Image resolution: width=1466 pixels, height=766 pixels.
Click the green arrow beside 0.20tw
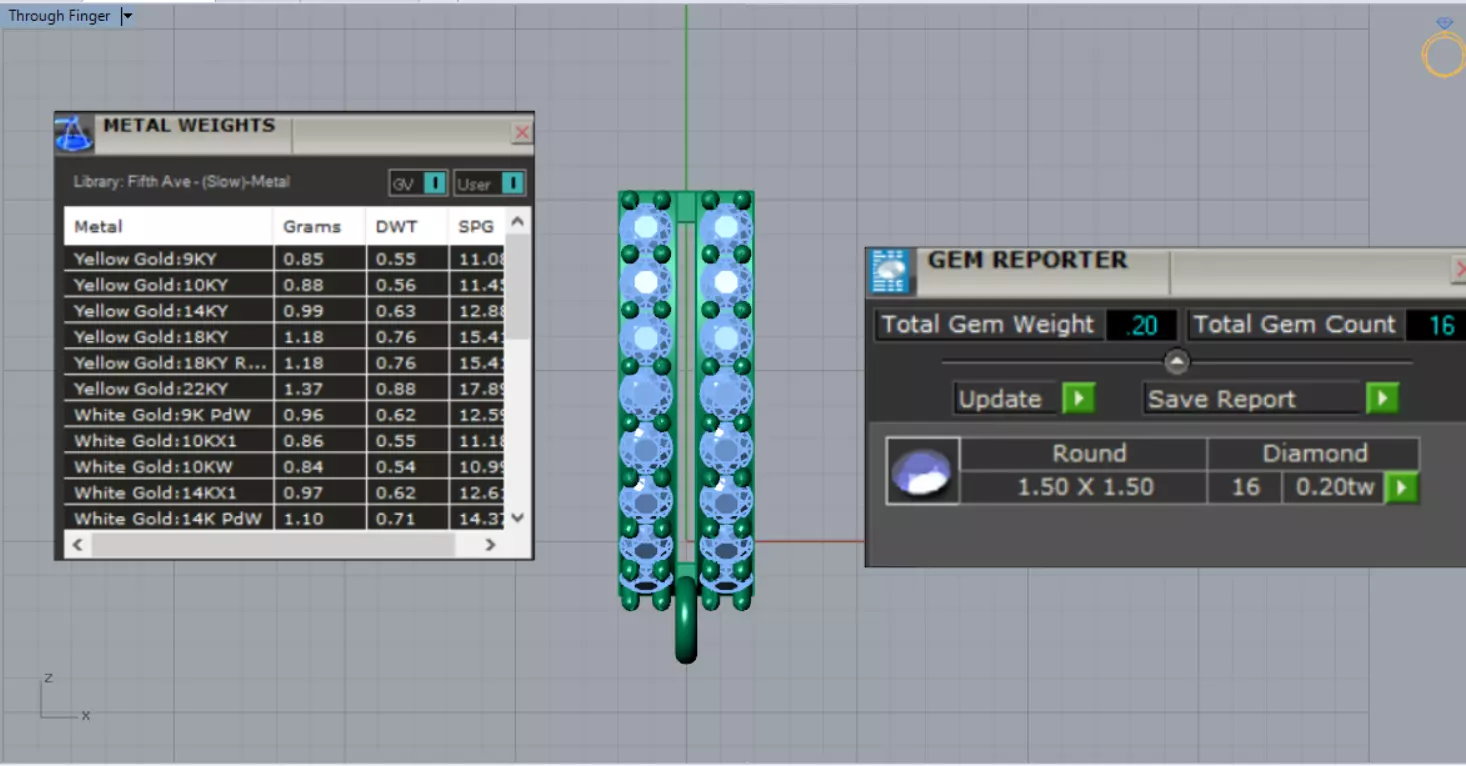[x=1401, y=488]
